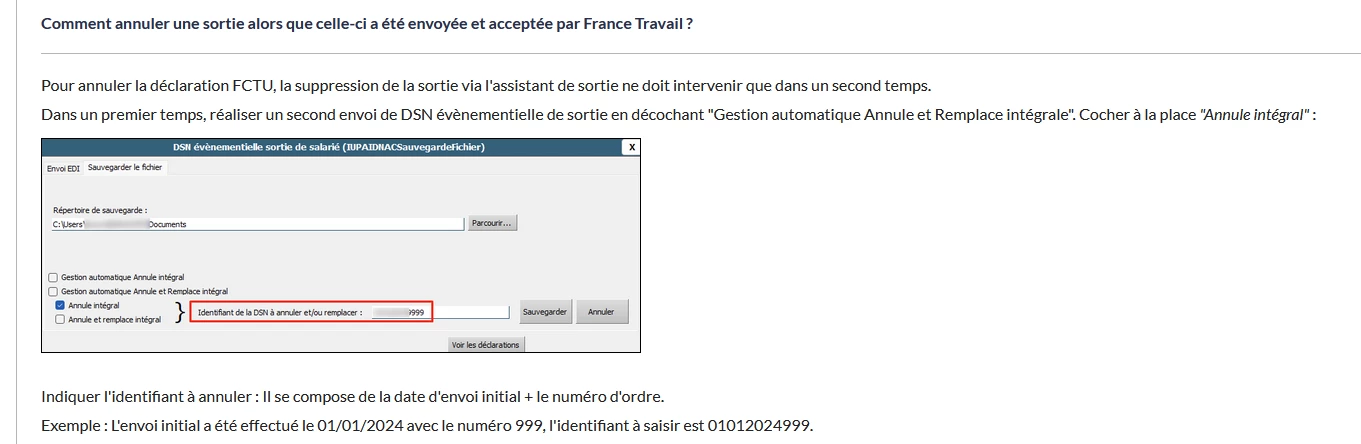Open Voir les déclarations
This screenshot has width=1361, height=444.
[x=485, y=345]
